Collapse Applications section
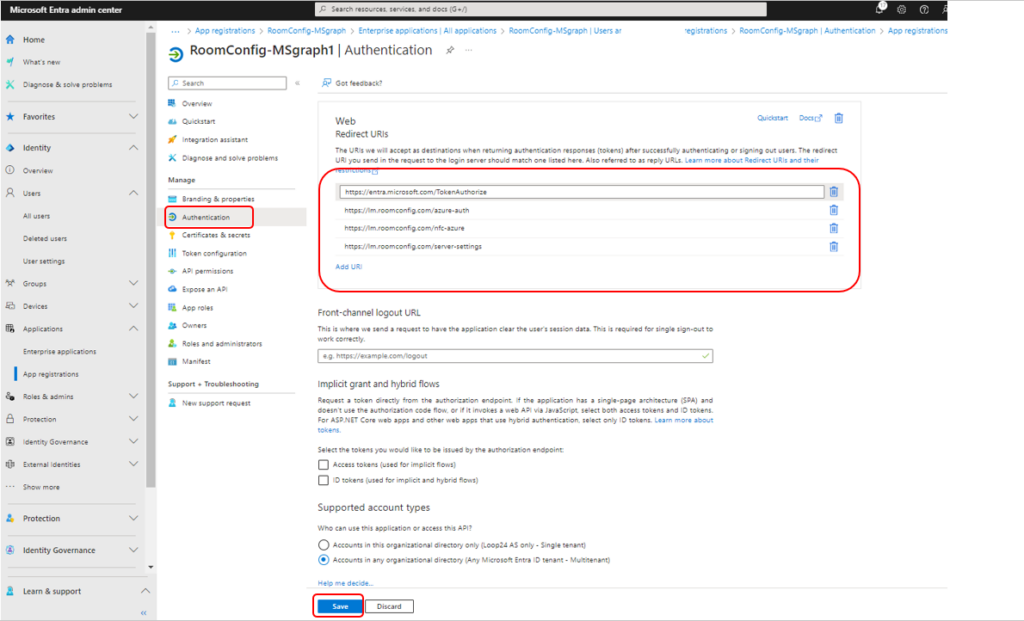Screen dimensions: 1024x621 point(133,328)
